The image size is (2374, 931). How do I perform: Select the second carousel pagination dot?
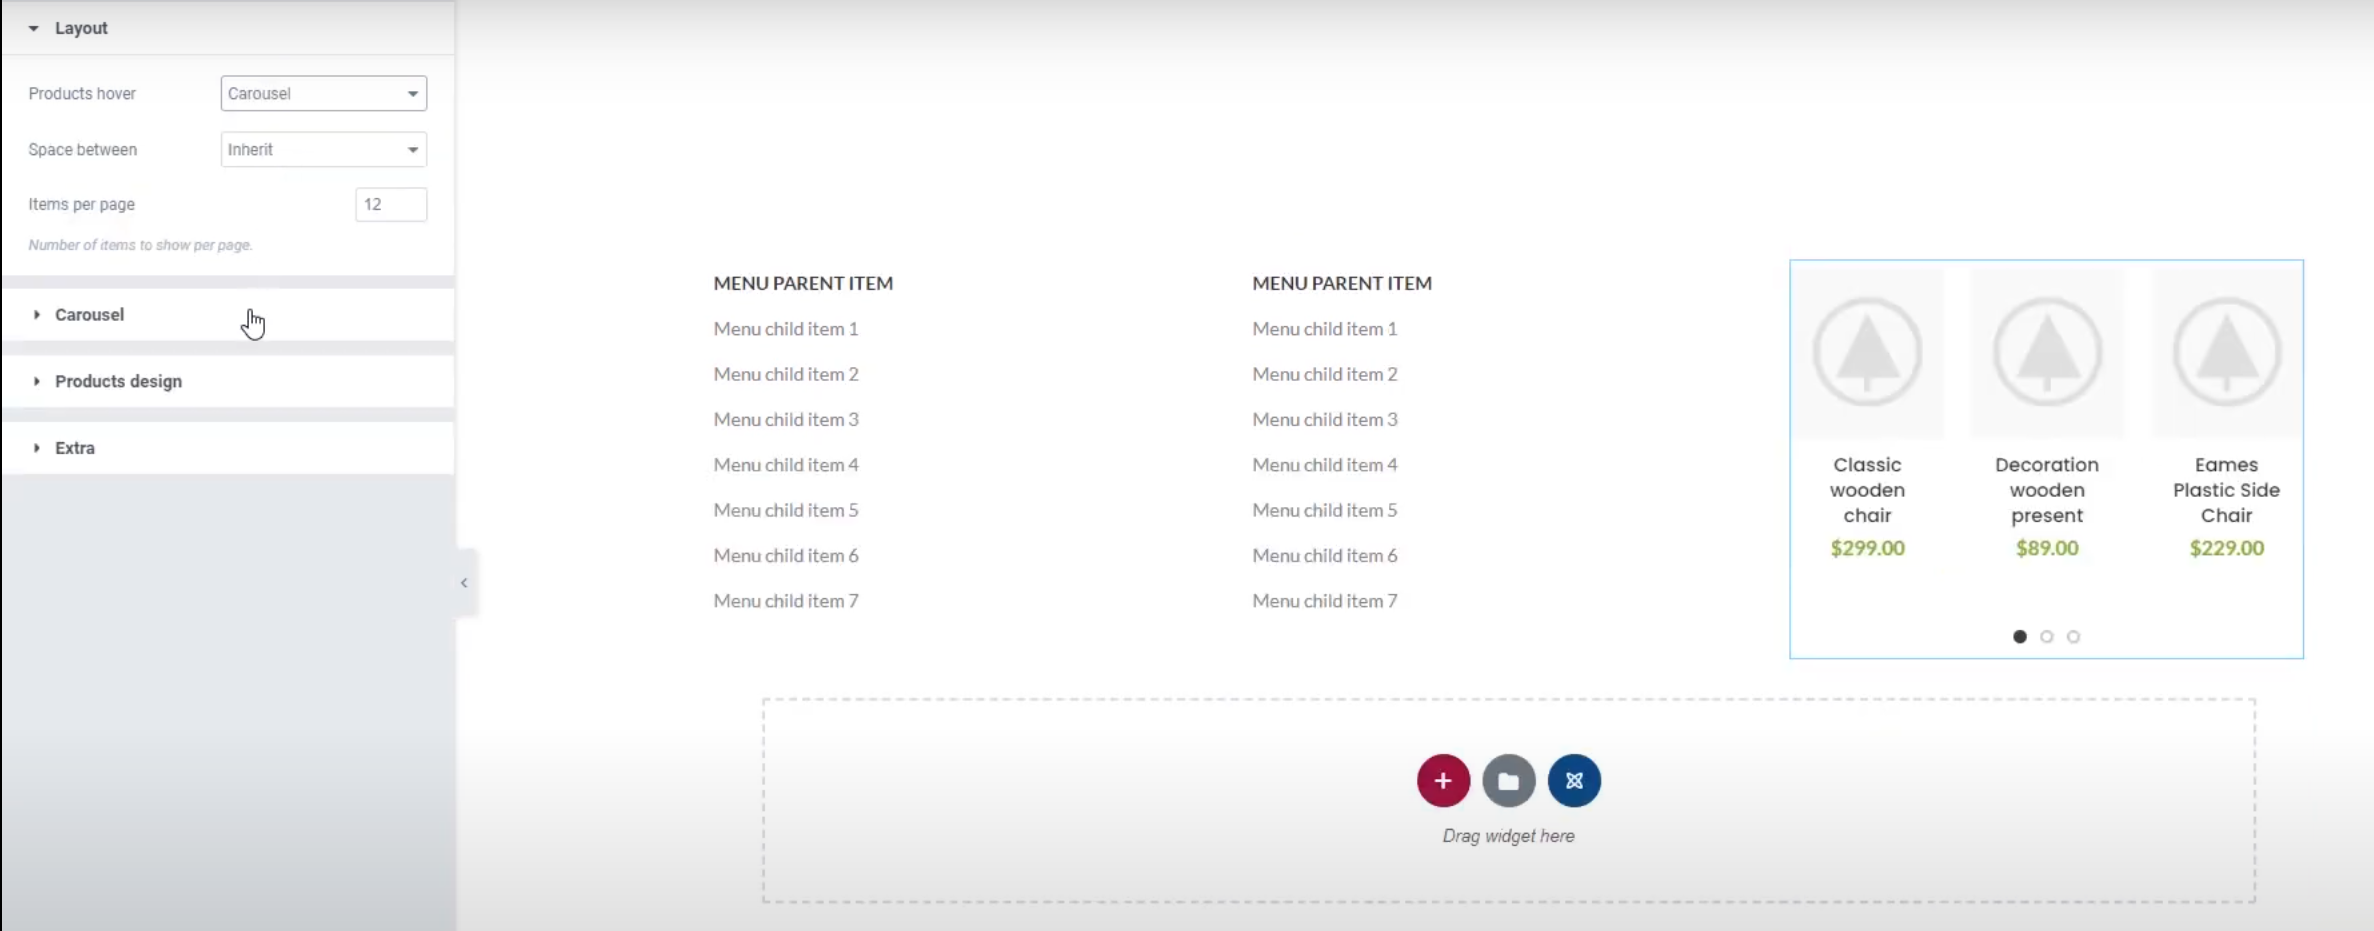2046,637
